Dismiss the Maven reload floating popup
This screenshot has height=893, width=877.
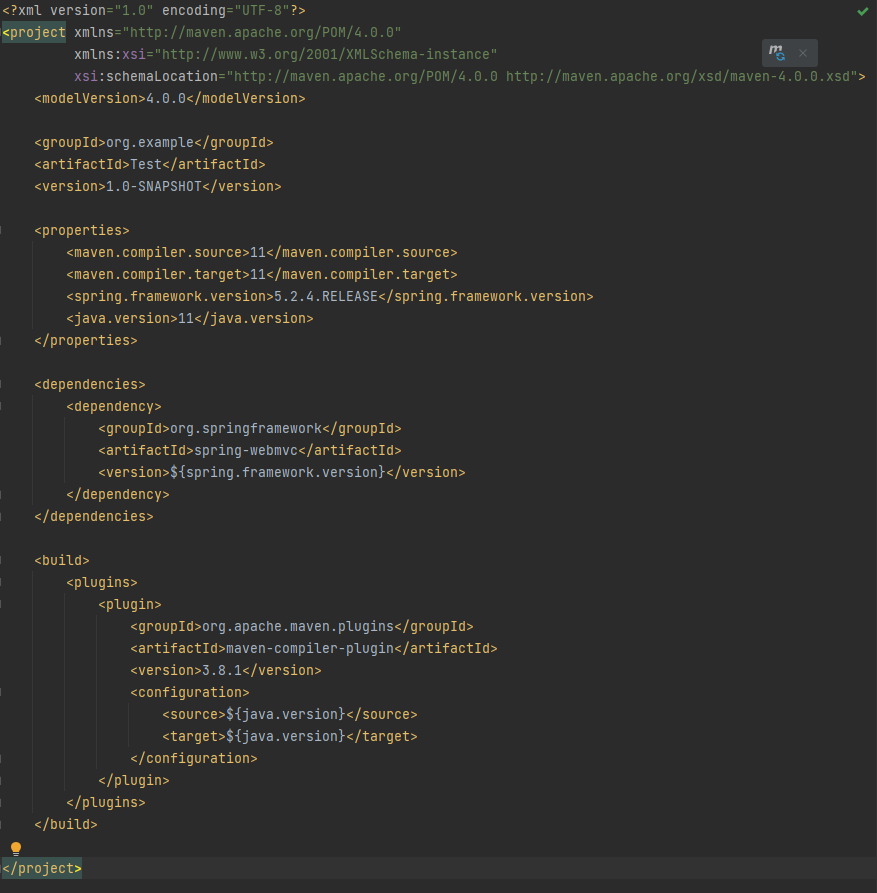803,53
